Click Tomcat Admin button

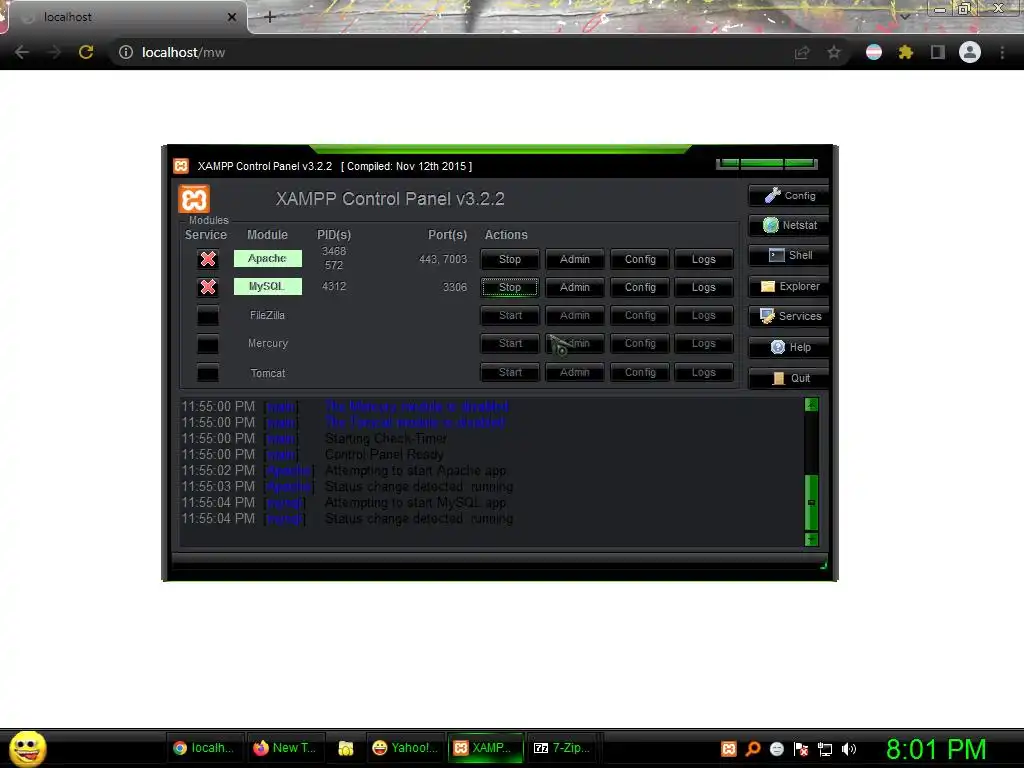(574, 372)
